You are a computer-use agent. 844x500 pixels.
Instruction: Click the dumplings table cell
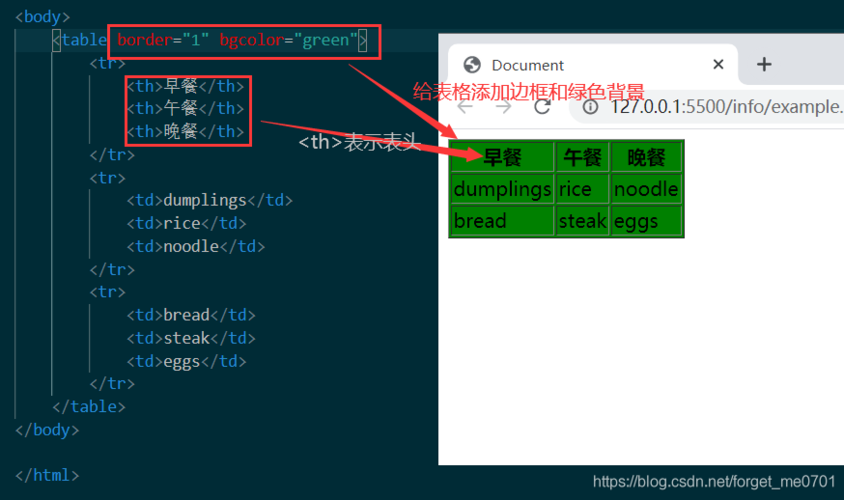502,189
